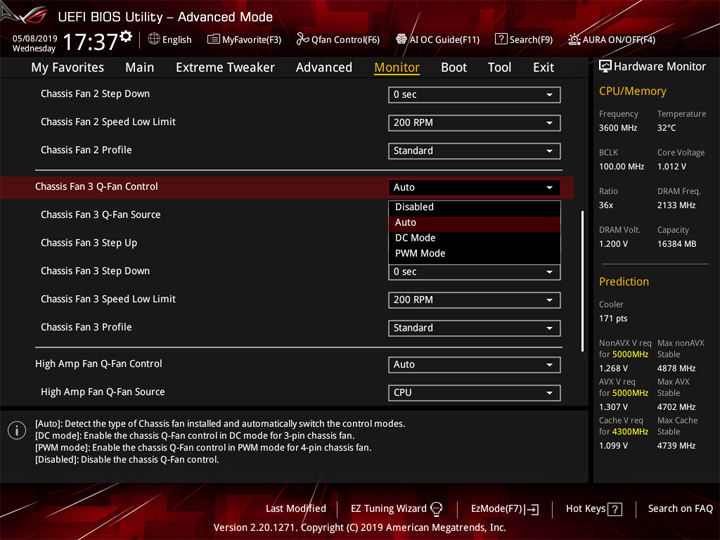Click the 16384 MB capacity value
This screenshot has height=540, width=720.
click(x=676, y=244)
